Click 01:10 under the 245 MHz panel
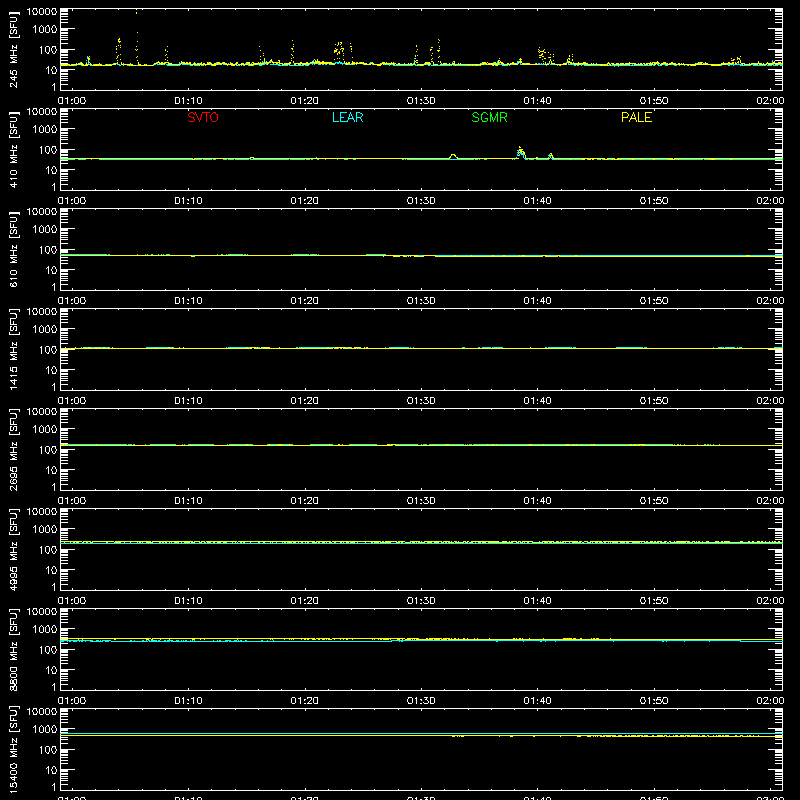 coord(188,101)
